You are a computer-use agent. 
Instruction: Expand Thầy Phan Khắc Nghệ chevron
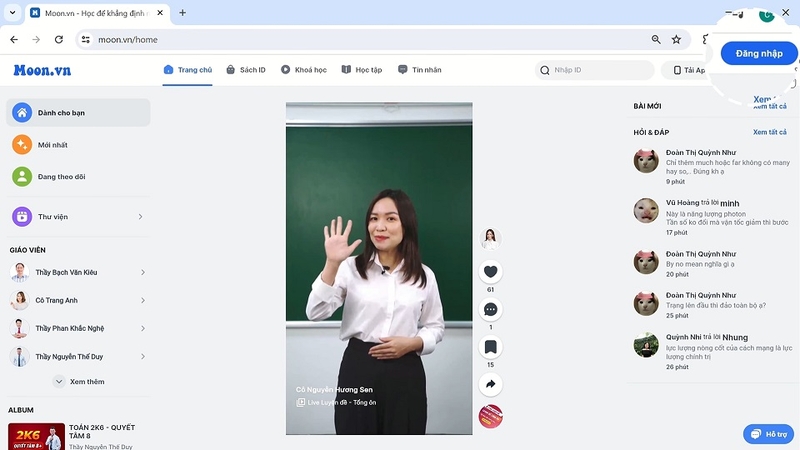143,329
